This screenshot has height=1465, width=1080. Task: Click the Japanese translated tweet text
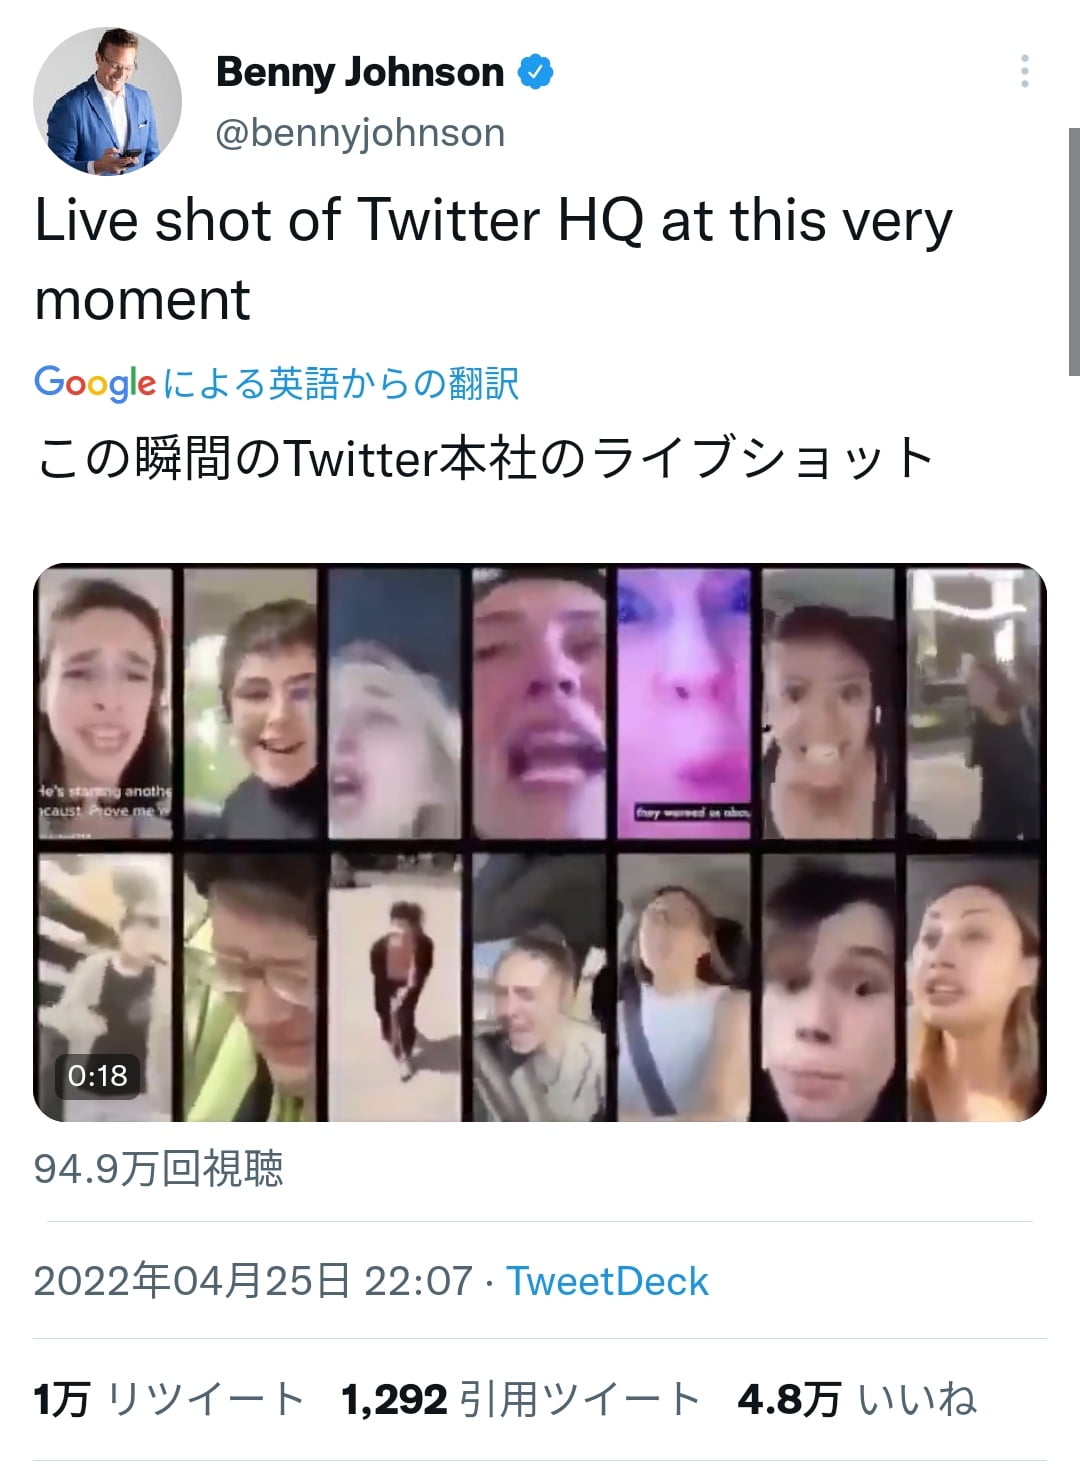[485, 458]
